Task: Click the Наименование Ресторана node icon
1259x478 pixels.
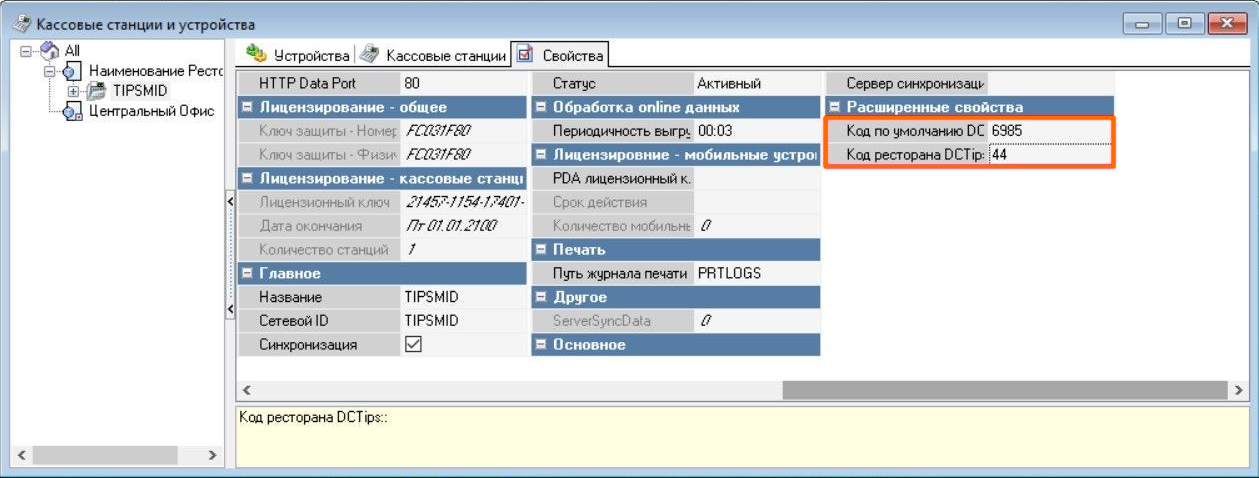Action: pos(71,72)
